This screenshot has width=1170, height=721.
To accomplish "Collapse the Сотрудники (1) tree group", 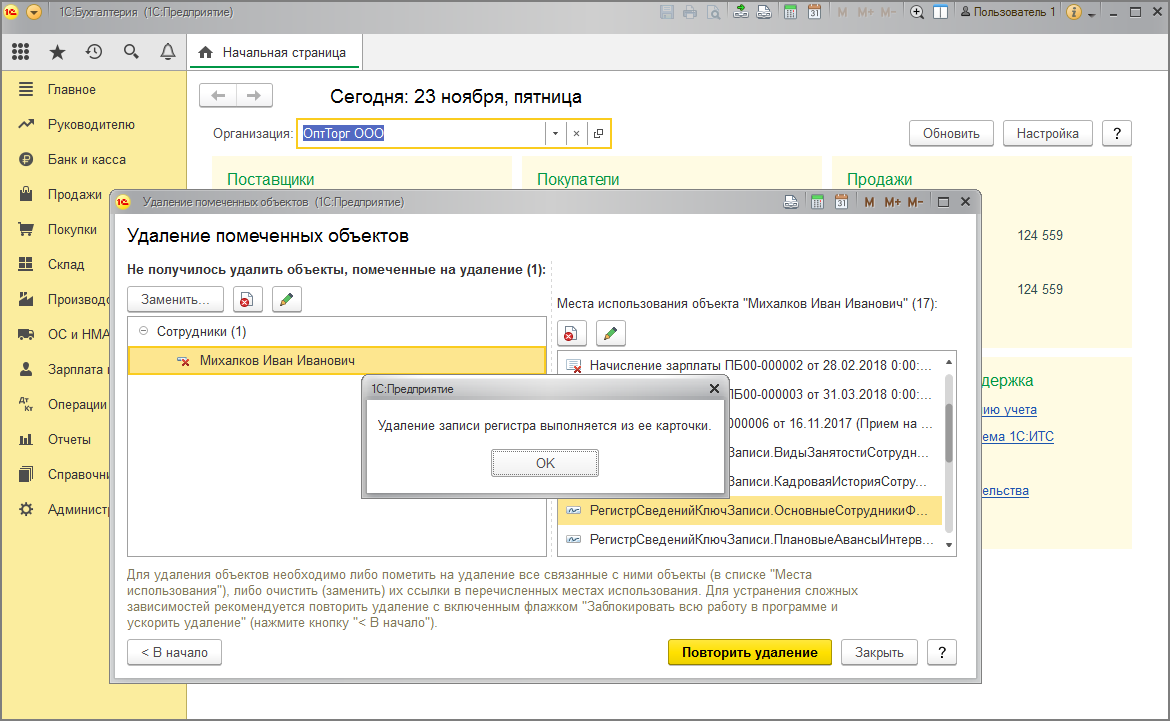I will (x=143, y=331).
